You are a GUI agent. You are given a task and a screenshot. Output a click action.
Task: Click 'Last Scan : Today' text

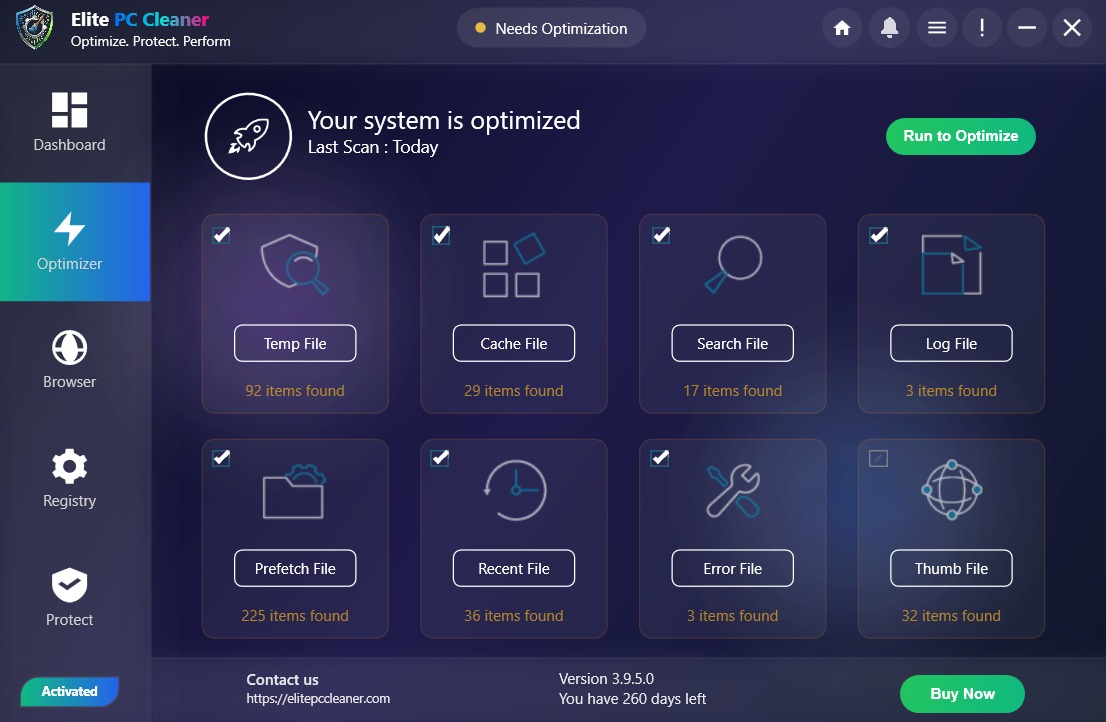(372, 147)
